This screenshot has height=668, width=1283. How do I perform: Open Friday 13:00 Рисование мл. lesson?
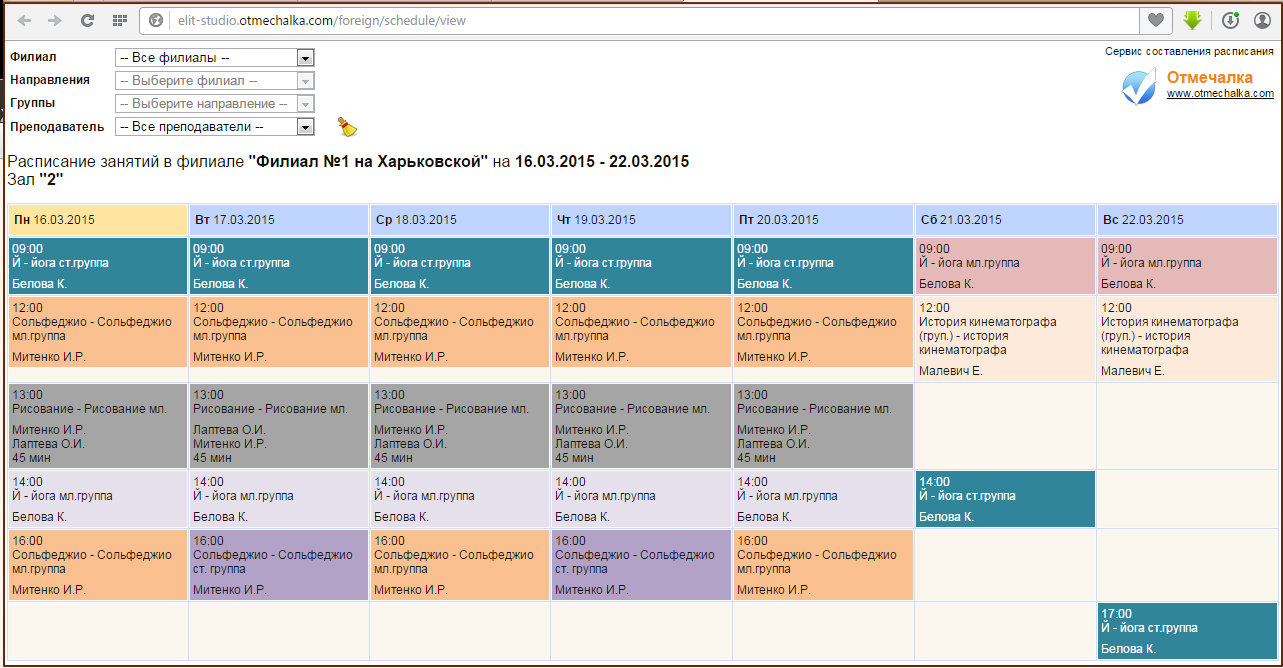[x=823, y=426]
